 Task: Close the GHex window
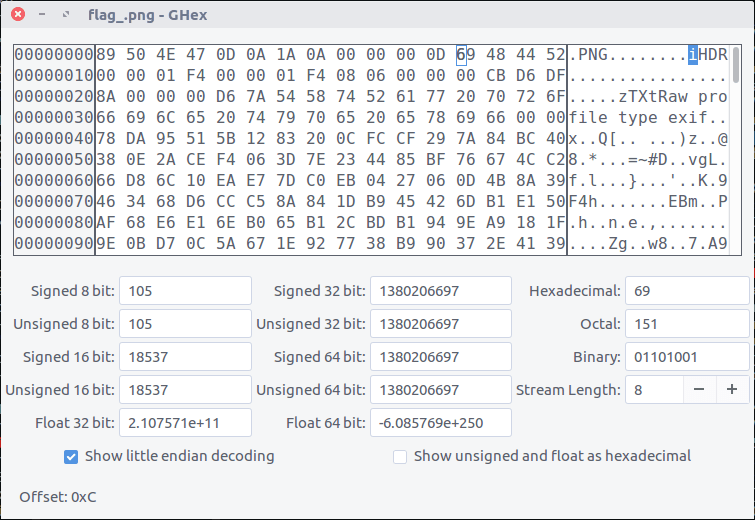pos(19,16)
